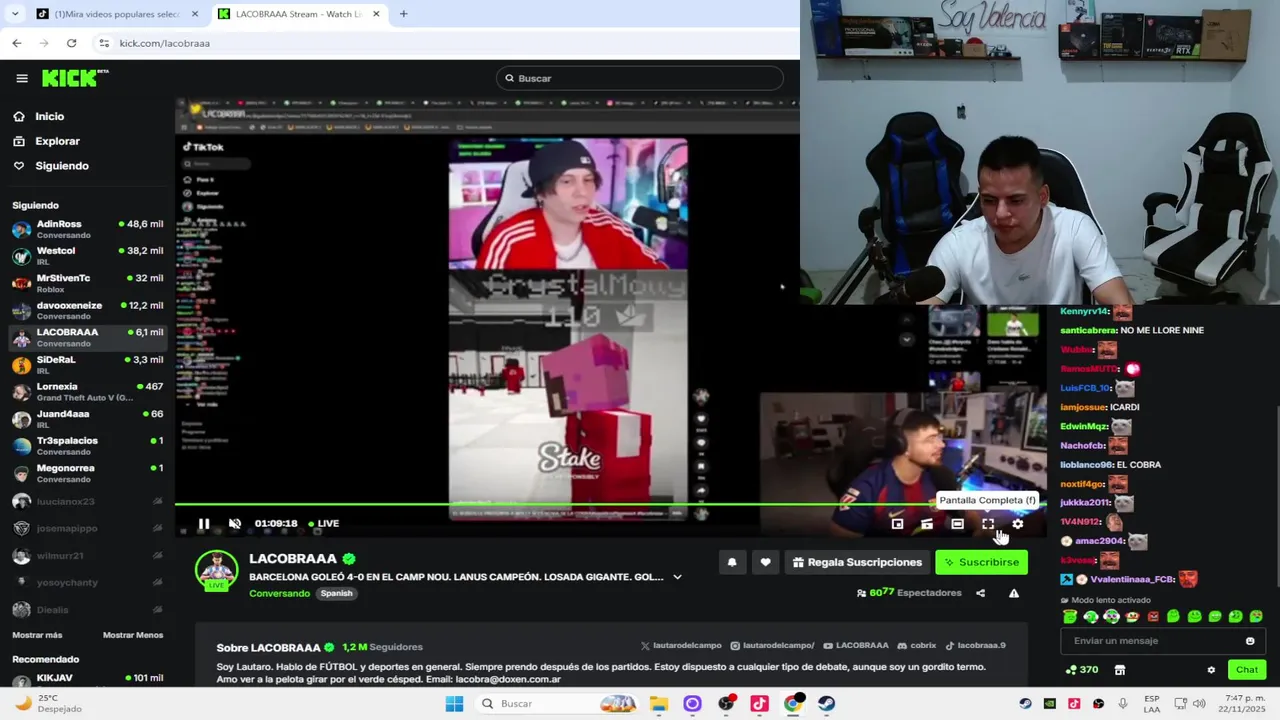The height and width of the screenshot is (720, 1280).
Task: Open recommended KIKJAV channel
Action: 88,680
